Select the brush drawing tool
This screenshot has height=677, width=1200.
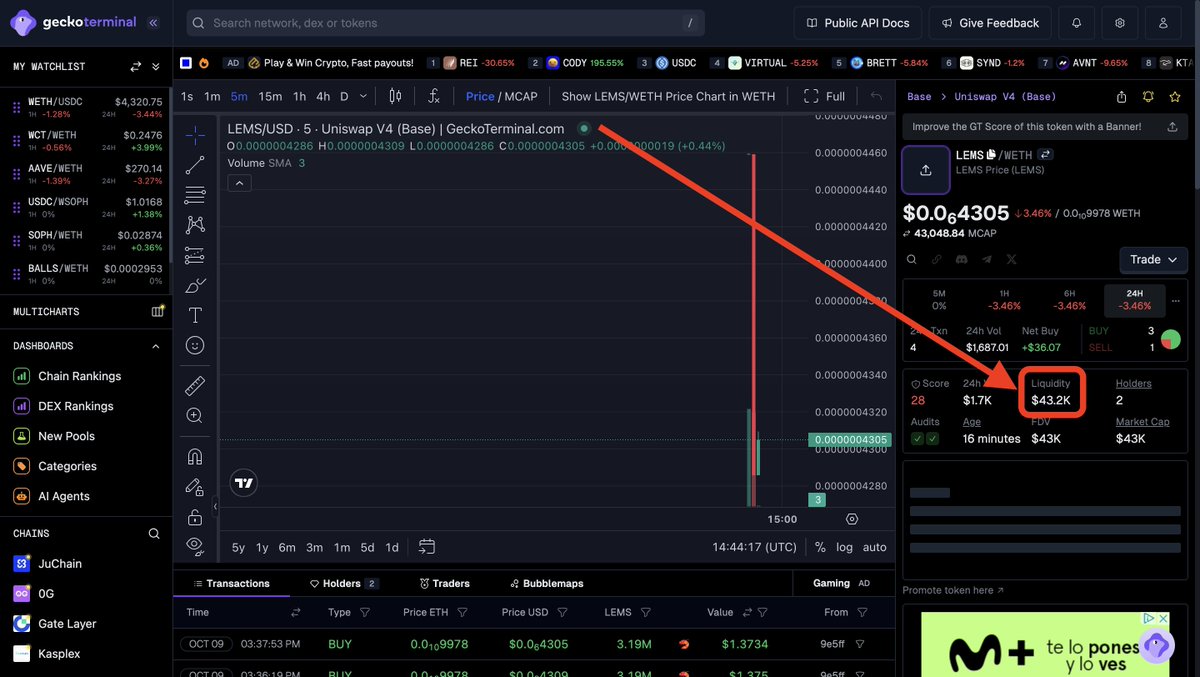(195, 285)
